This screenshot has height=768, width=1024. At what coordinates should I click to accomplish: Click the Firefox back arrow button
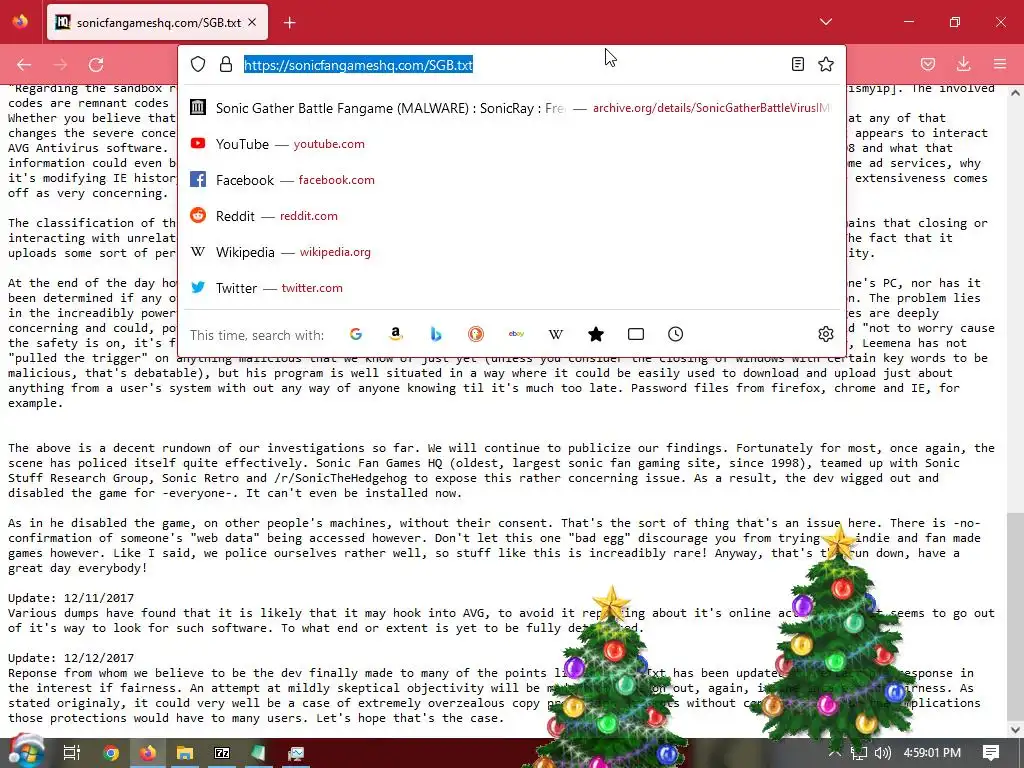click(x=24, y=65)
